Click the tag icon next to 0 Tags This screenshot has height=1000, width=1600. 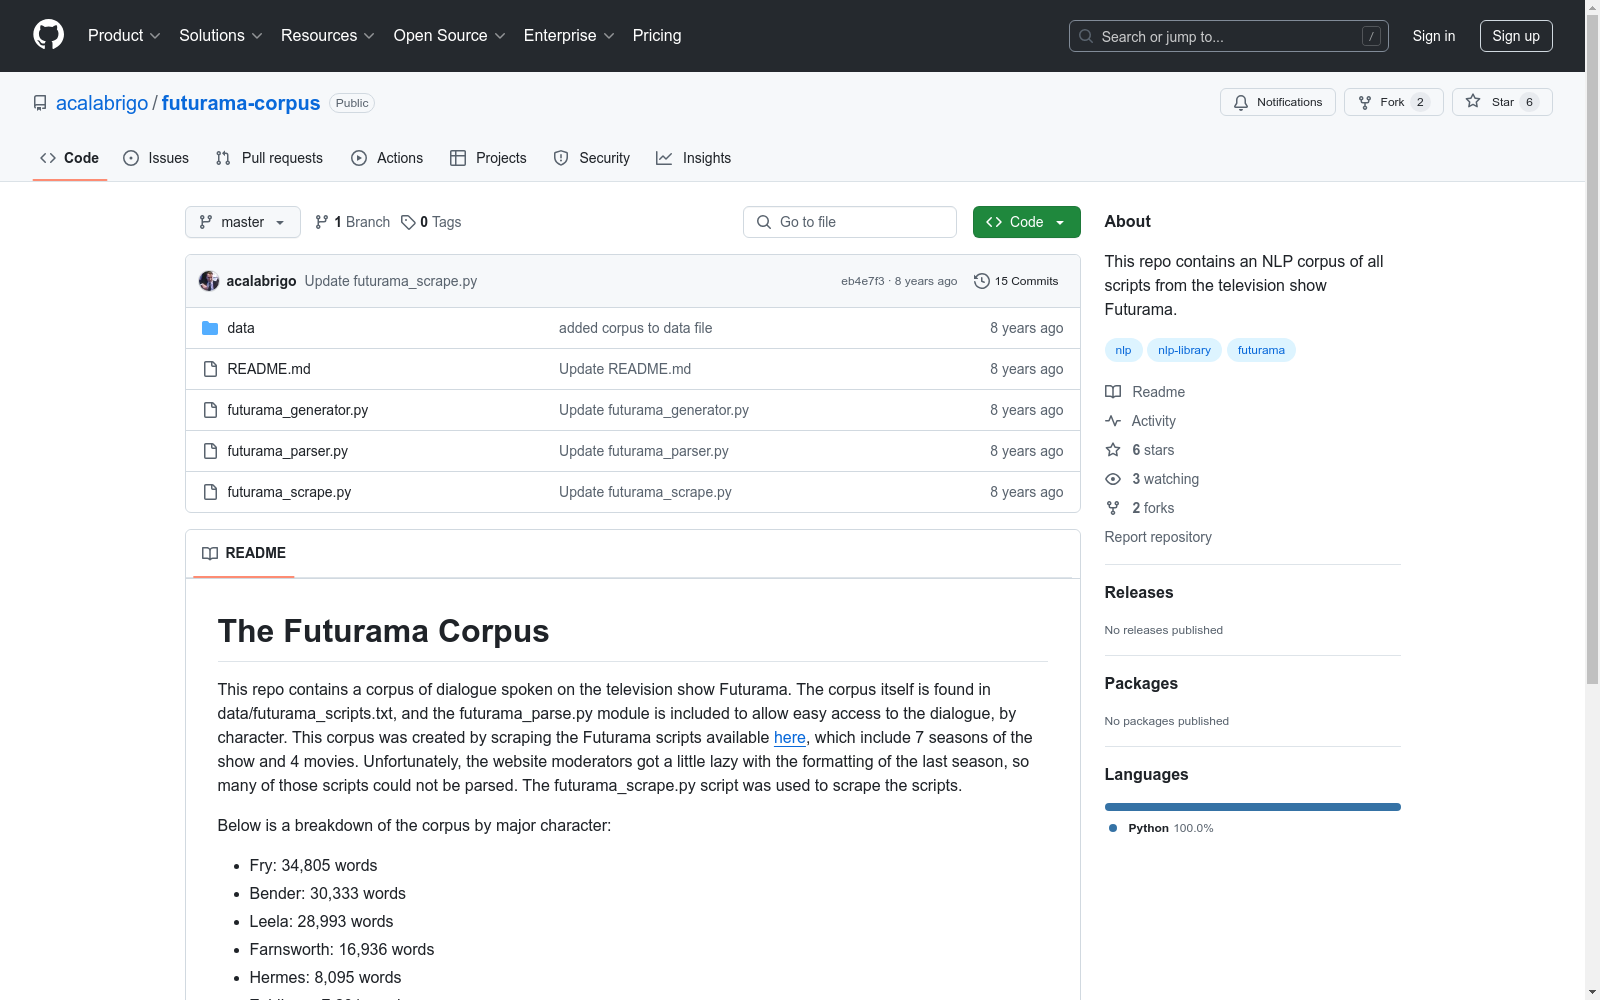coord(408,222)
